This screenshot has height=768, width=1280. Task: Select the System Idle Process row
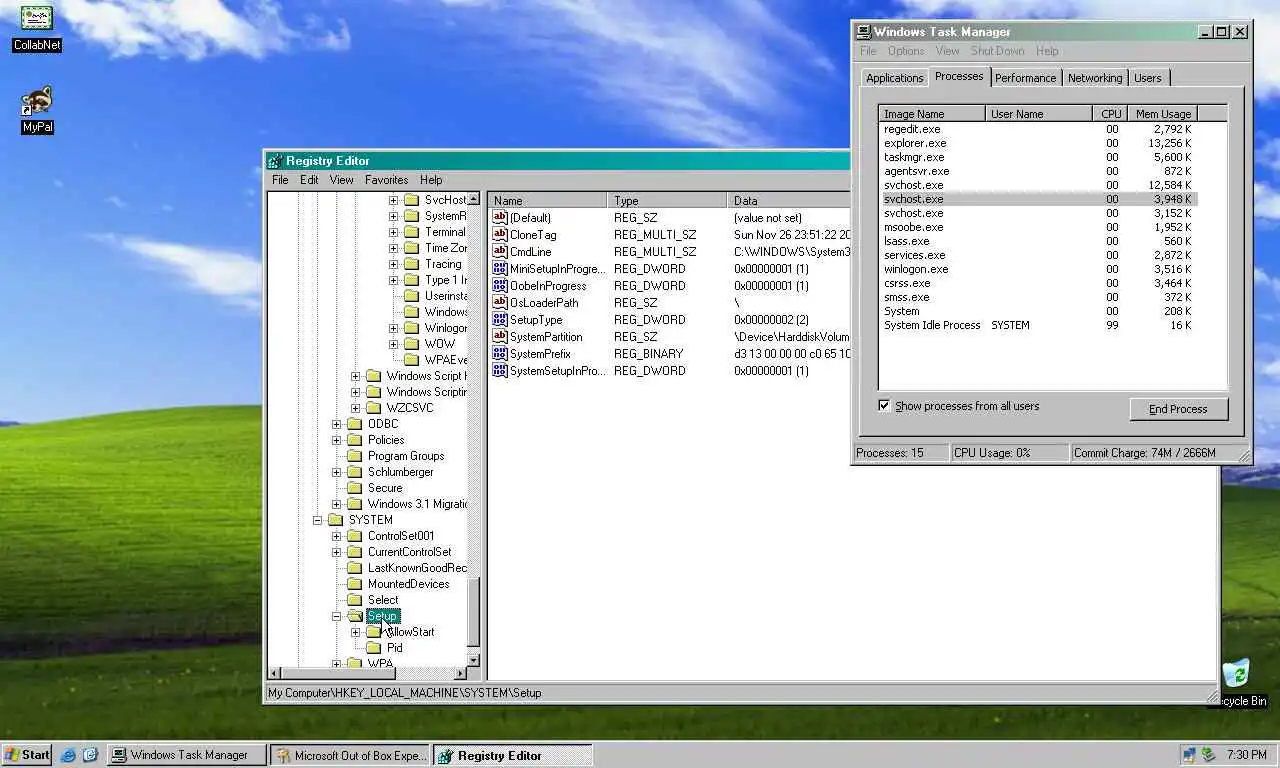pyautogui.click(x=1038, y=325)
